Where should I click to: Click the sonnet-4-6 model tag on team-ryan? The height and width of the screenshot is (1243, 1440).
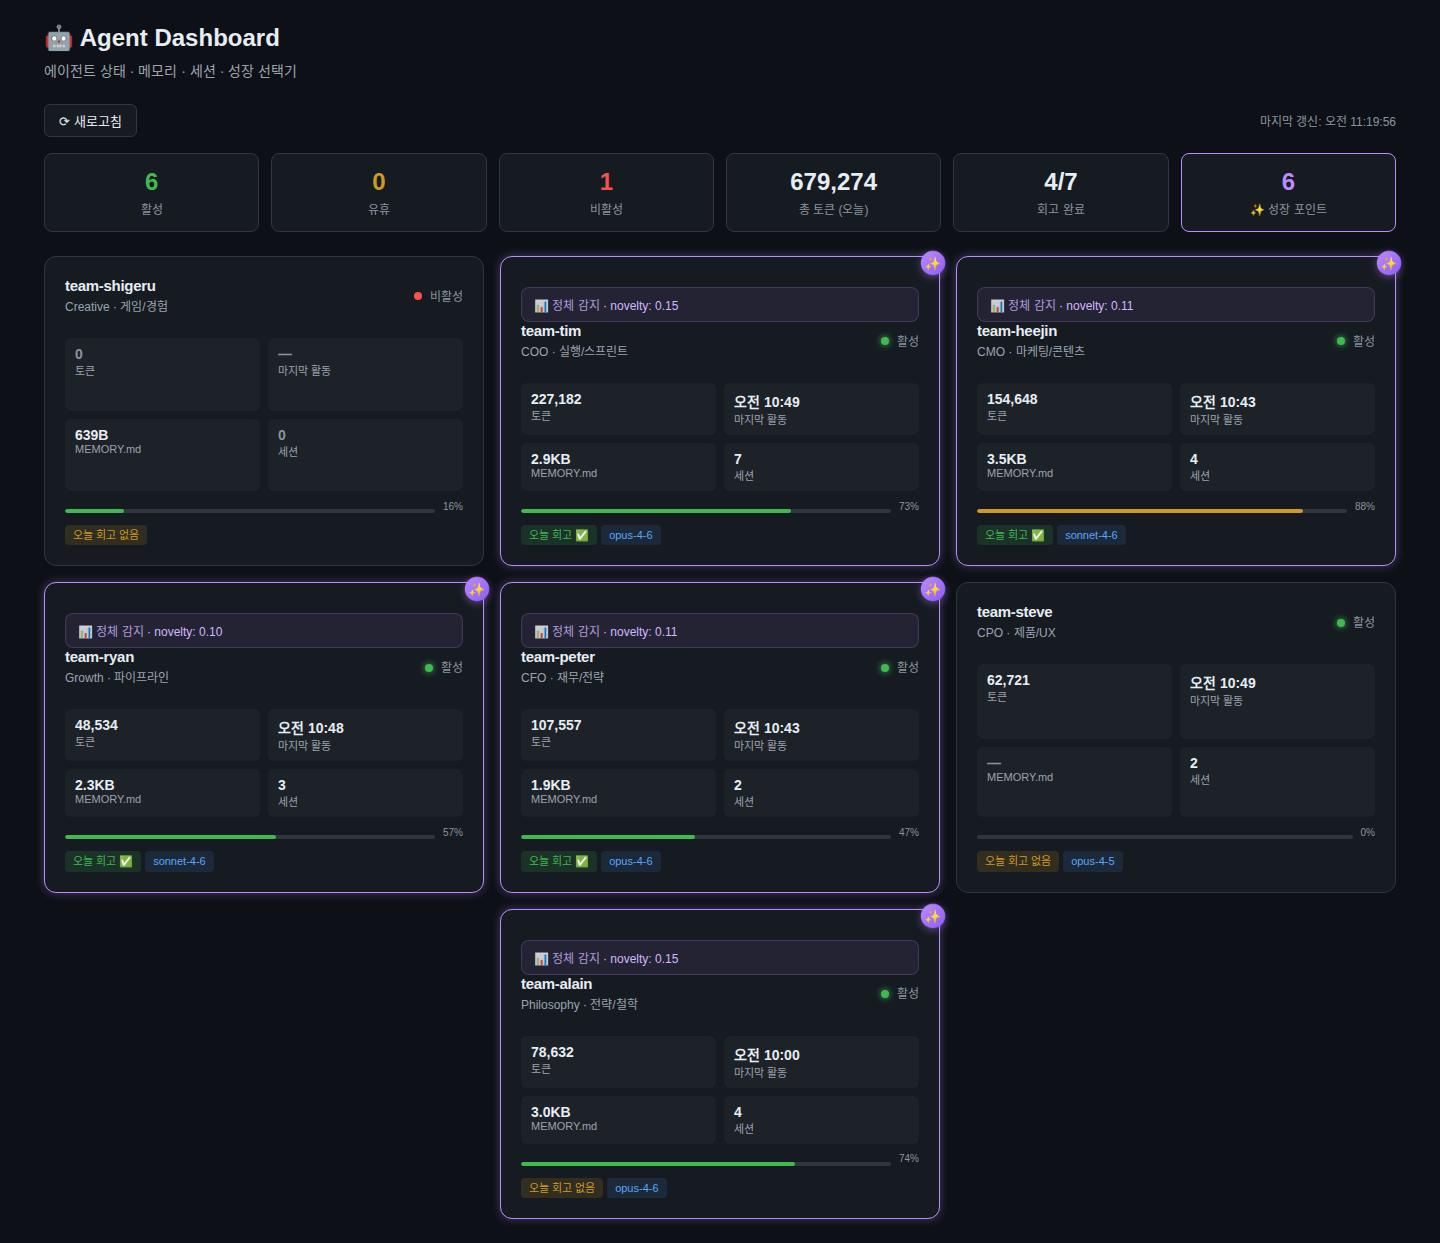[x=179, y=861]
